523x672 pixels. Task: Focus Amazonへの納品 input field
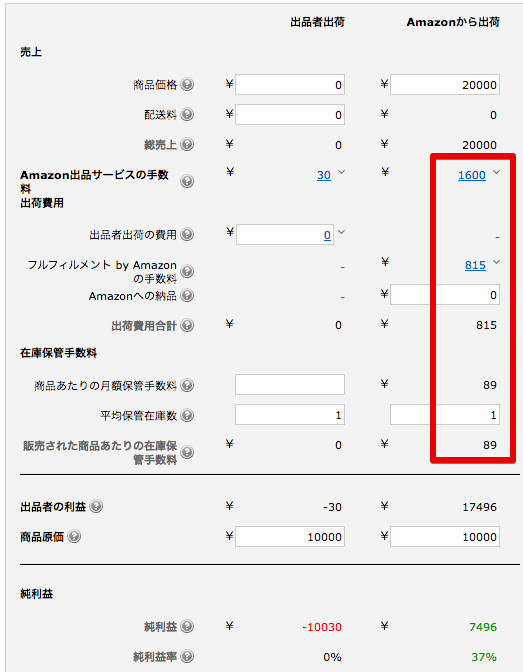(x=445, y=294)
